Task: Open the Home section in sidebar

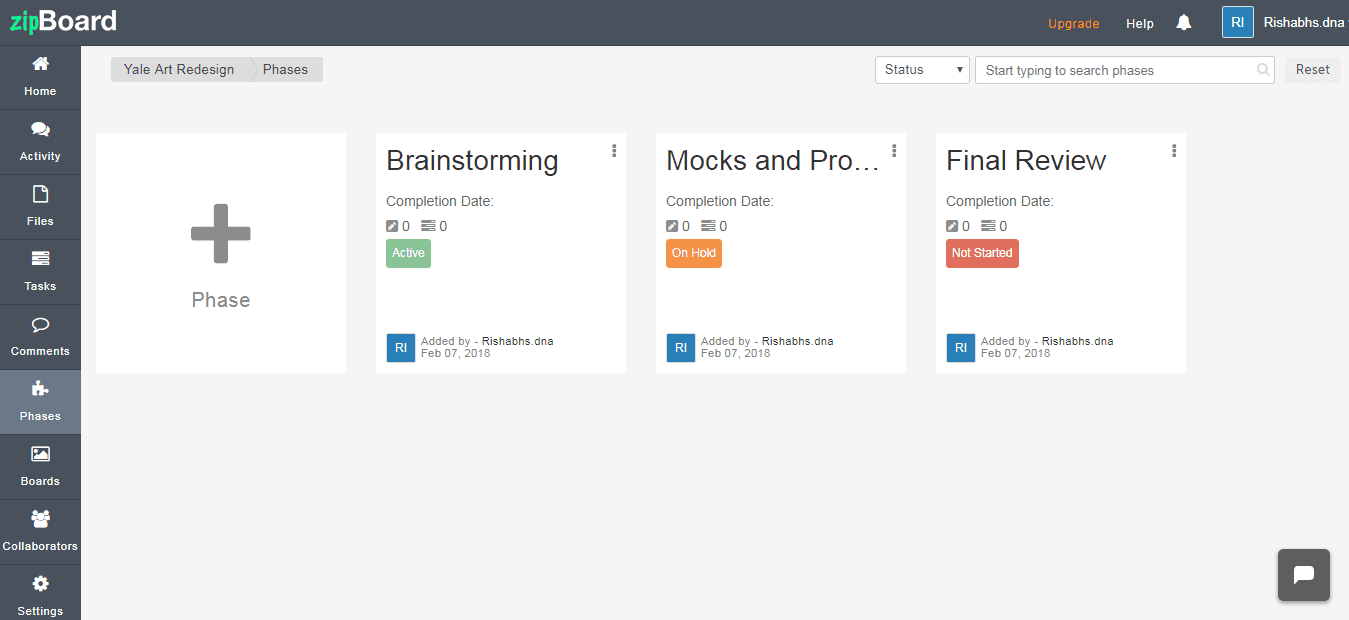Action: click(40, 77)
